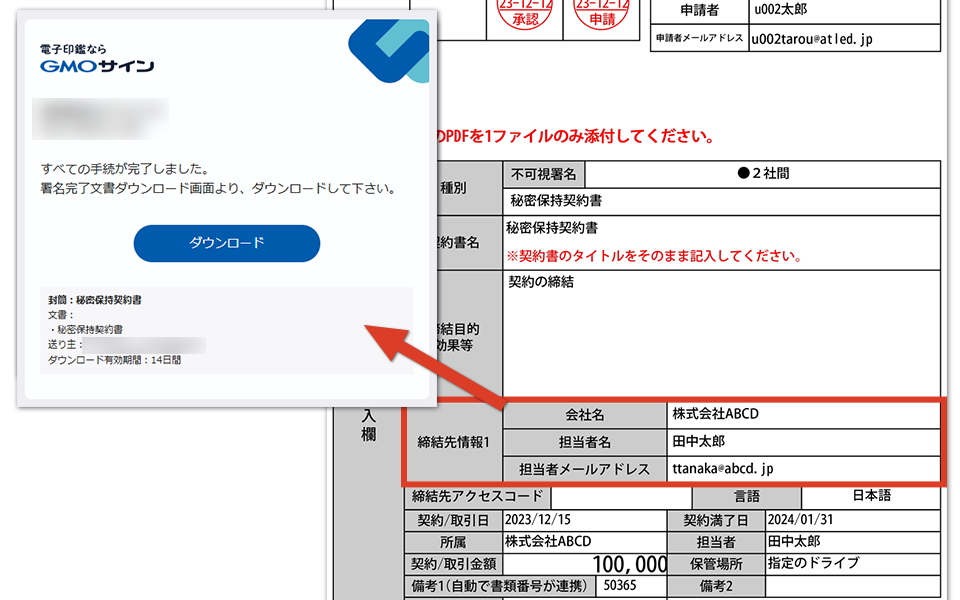
Task: Open the 言語 field showing 日本語
Action: [x=871, y=496]
